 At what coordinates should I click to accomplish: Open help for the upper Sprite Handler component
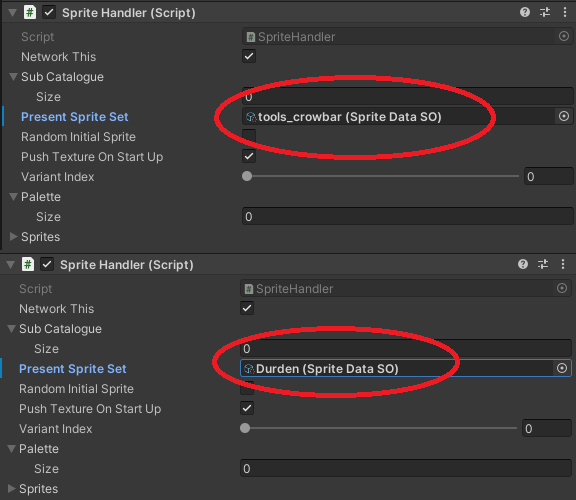click(x=525, y=12)
